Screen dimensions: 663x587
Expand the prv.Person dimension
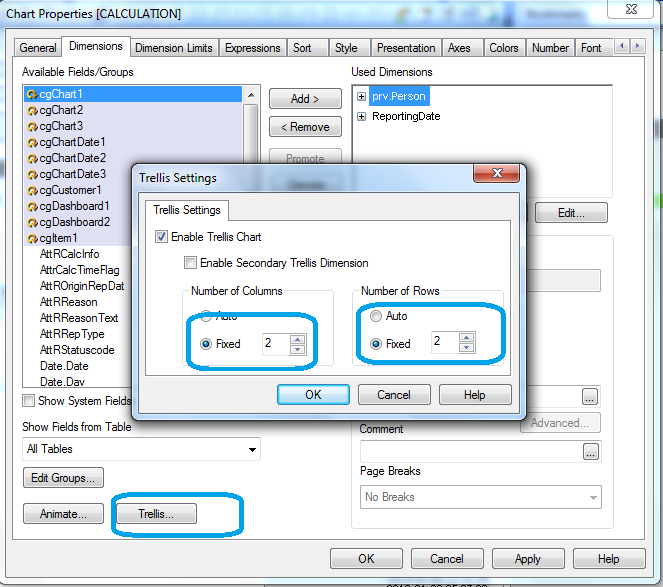click(361, 96)
